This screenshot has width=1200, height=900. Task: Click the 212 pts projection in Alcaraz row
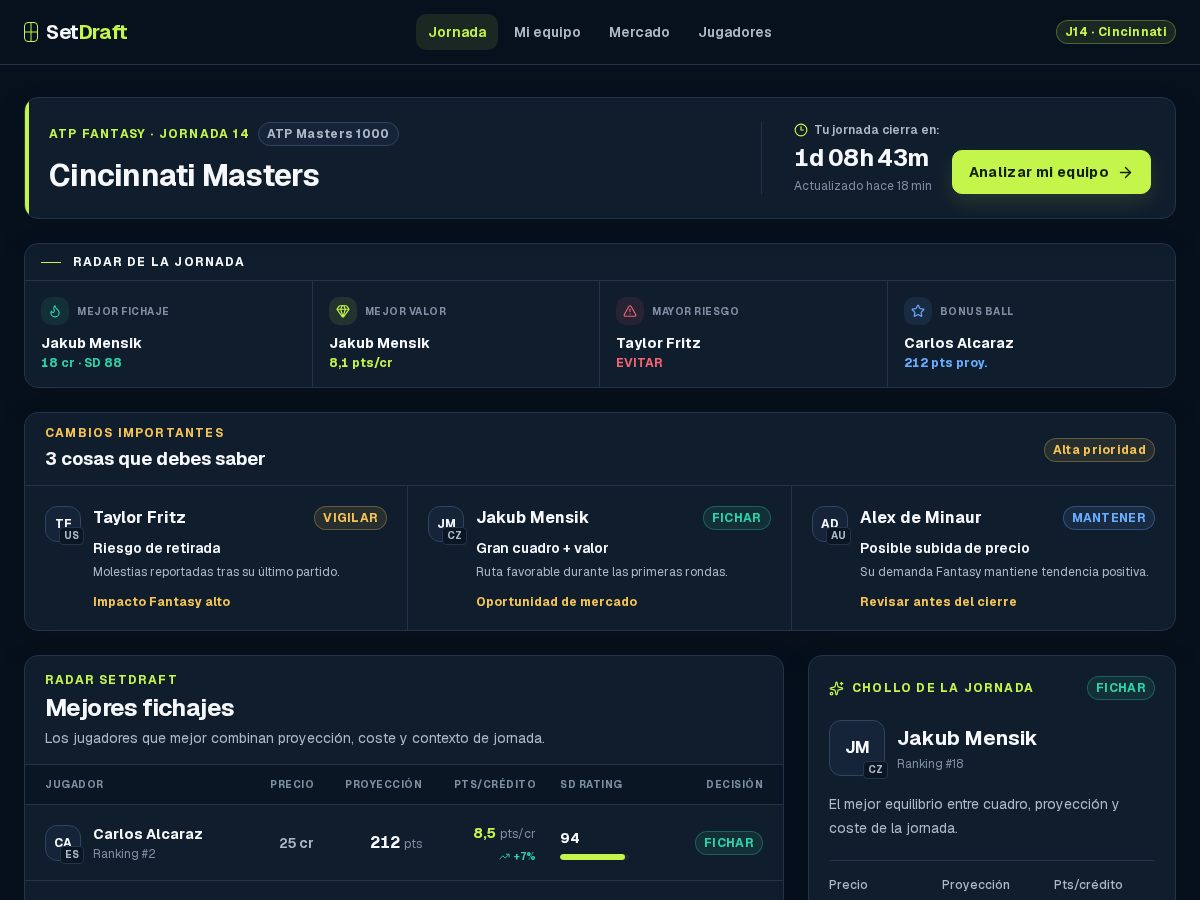[396, 843]
